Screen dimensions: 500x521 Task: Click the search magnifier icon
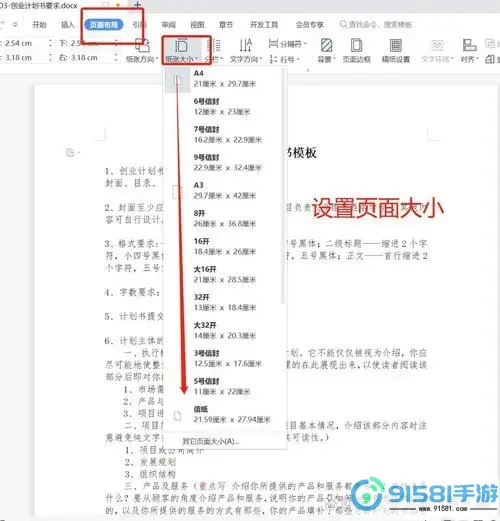[x=343, y=24]
